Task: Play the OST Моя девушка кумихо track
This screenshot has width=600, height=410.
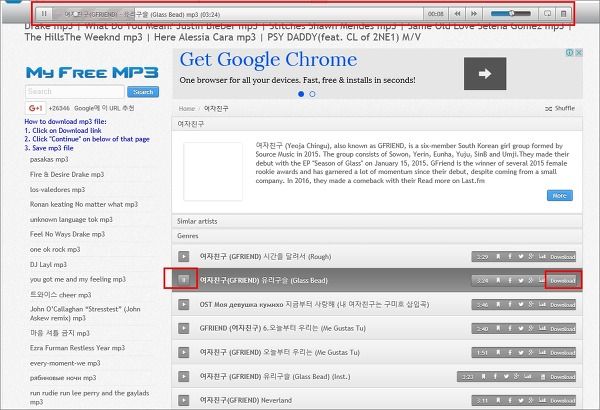Action: tap(184, 304)
